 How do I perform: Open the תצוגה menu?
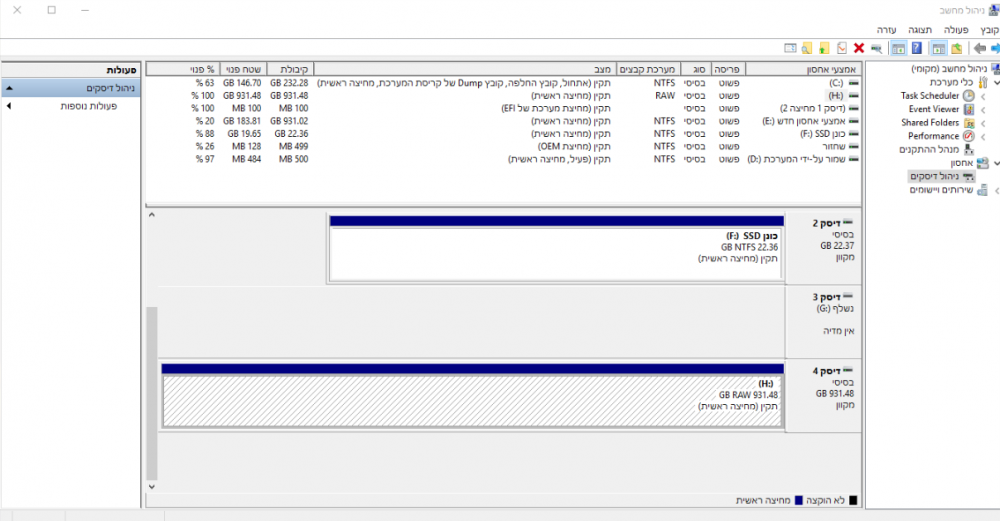(920, 30)
